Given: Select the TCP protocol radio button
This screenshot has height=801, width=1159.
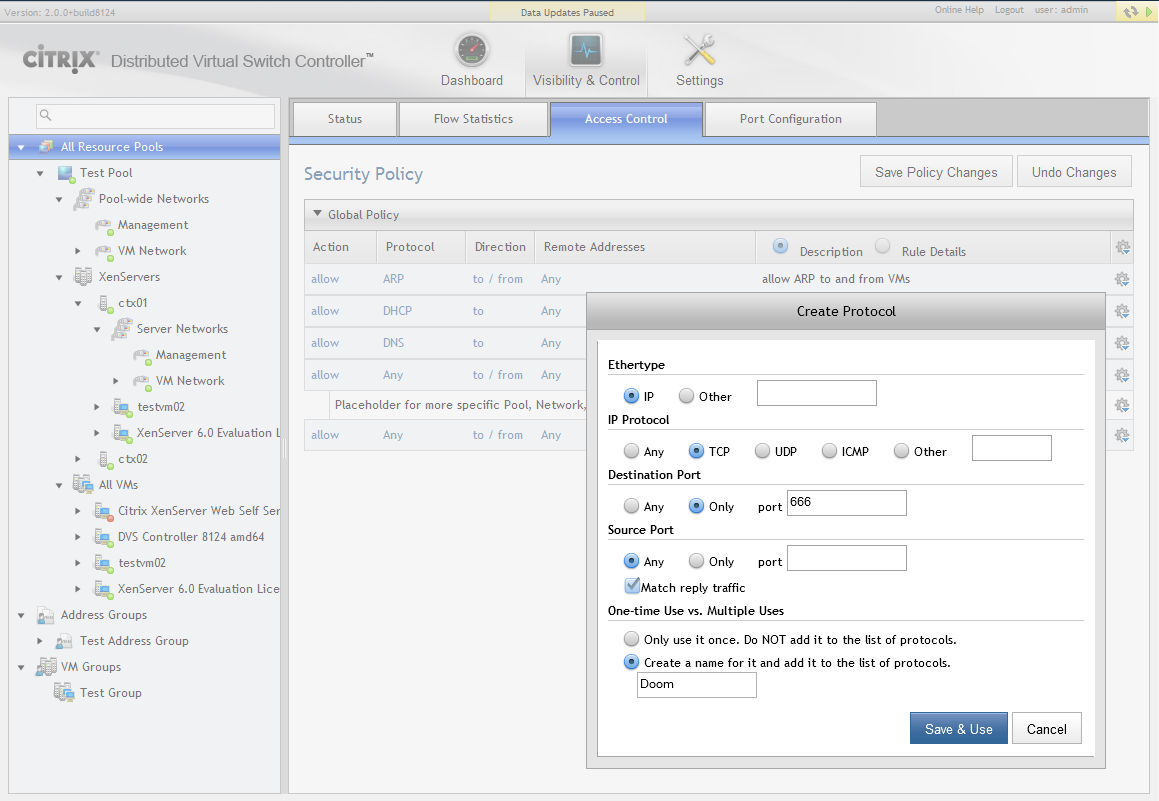Looking at the screenshot, I should [696, 451].
